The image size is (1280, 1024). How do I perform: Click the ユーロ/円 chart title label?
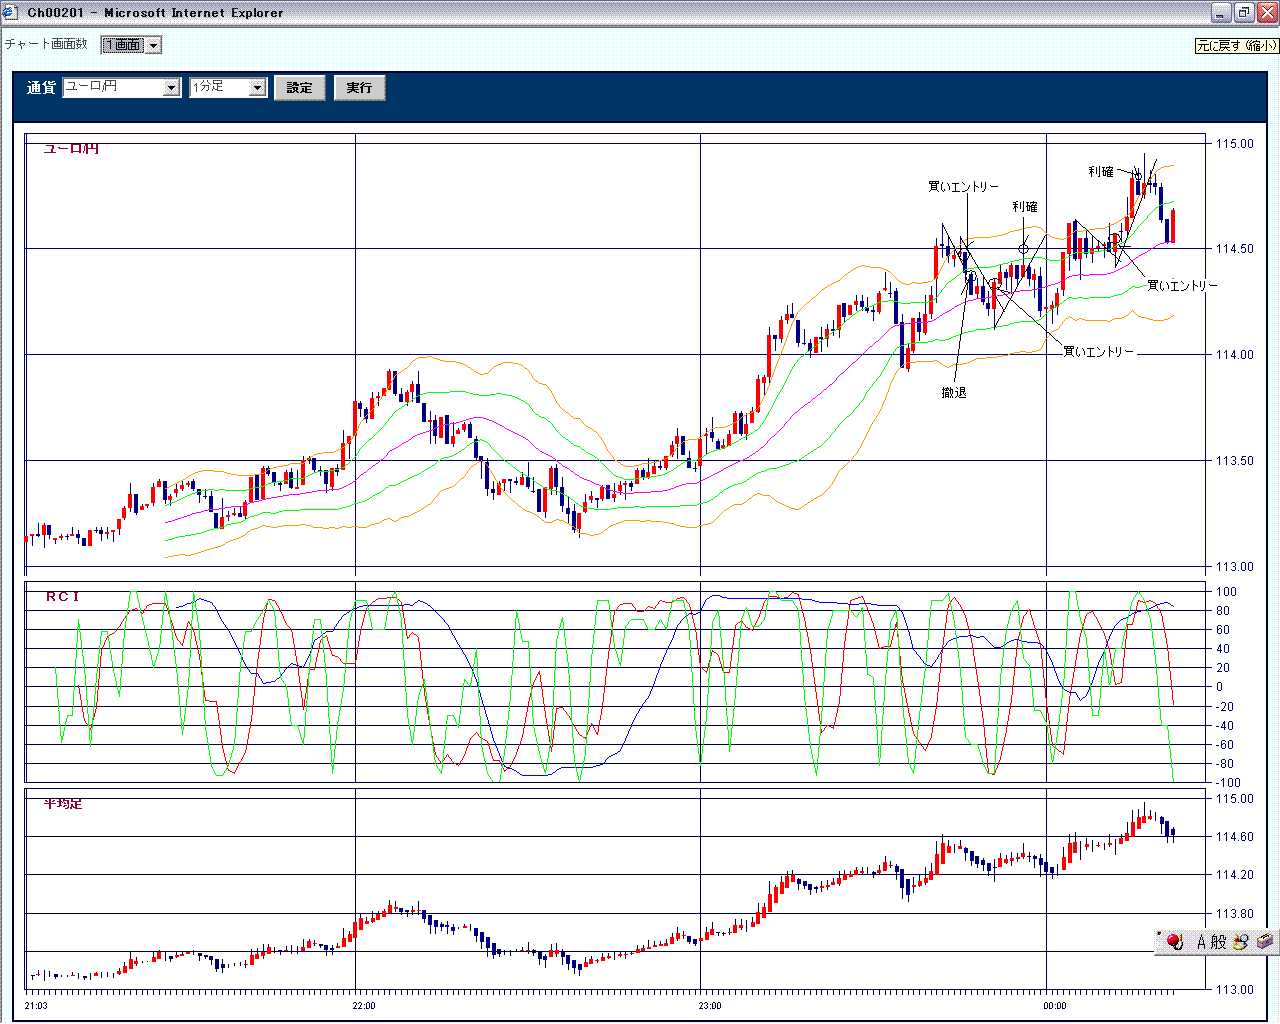(x=71, y=149)
